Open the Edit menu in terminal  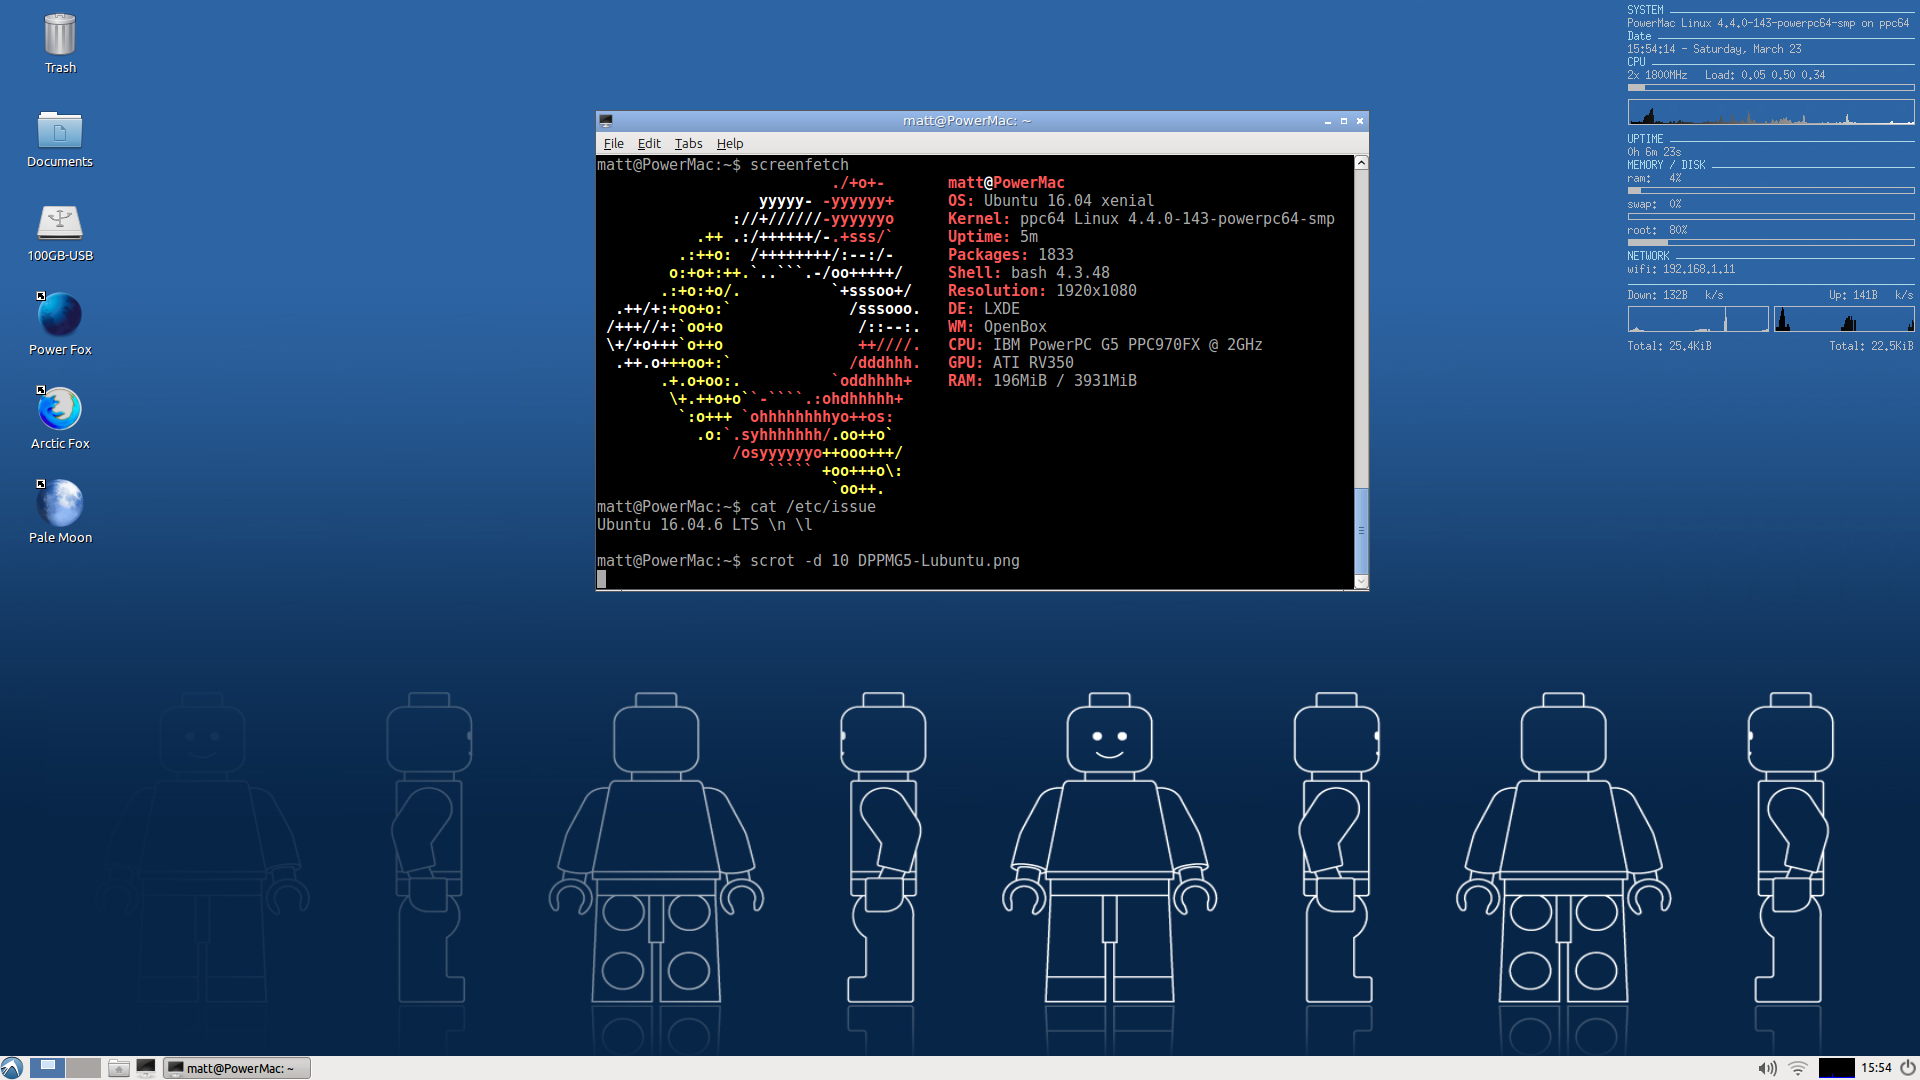(x=649, y=144)
